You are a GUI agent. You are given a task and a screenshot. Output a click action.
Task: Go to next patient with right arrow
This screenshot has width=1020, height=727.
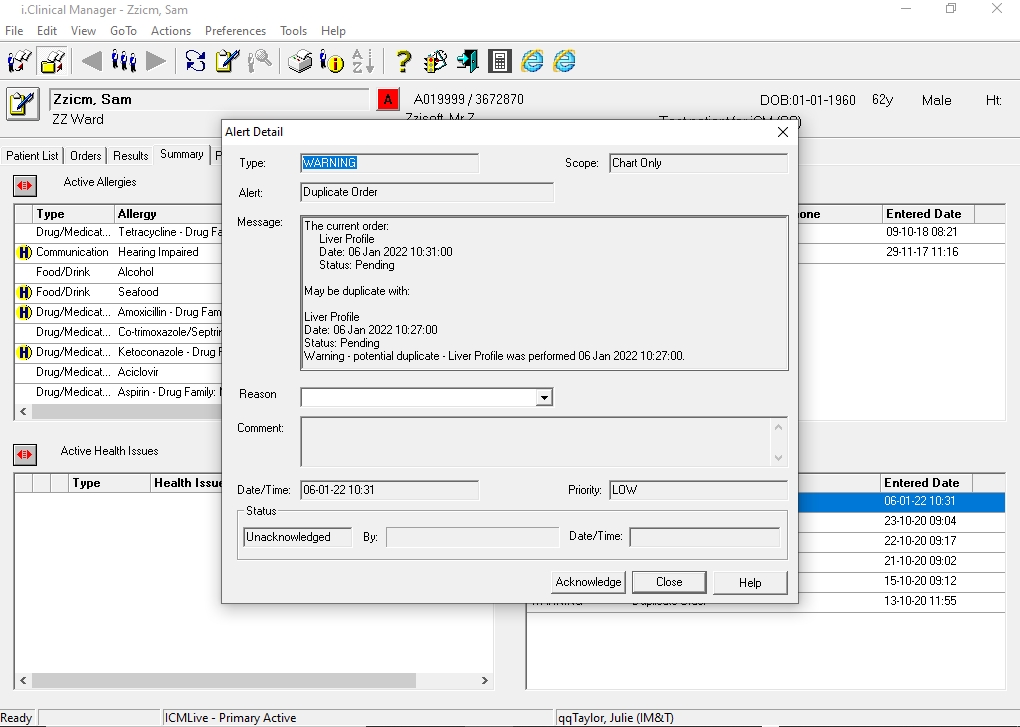[156, 61]
